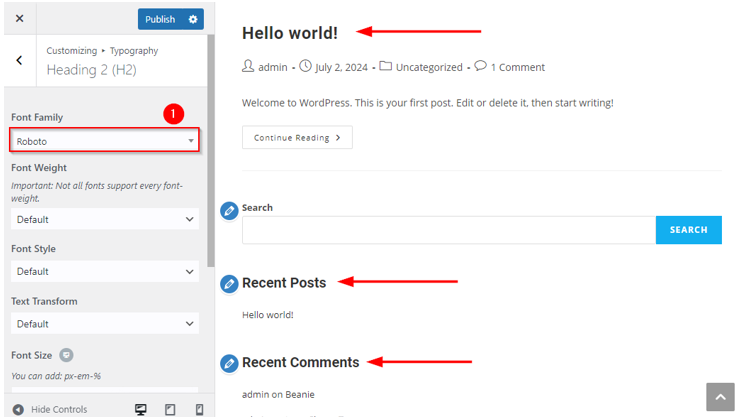
Task: Click the Continue Reading button
Action: pos(297,137)
